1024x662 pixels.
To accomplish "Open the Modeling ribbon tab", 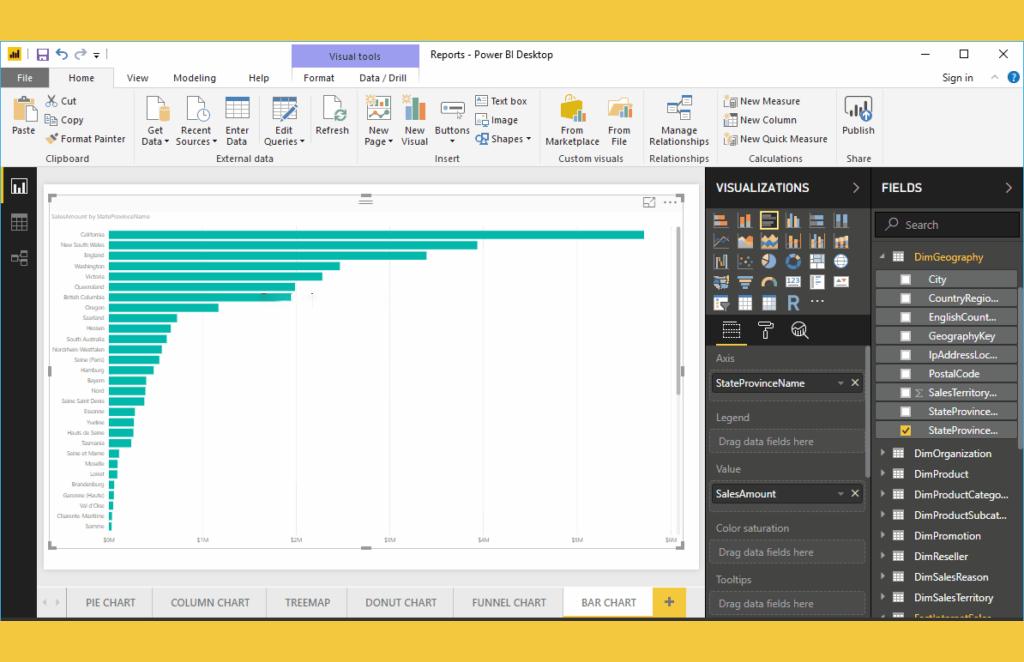I will click(x=195, y=78).
